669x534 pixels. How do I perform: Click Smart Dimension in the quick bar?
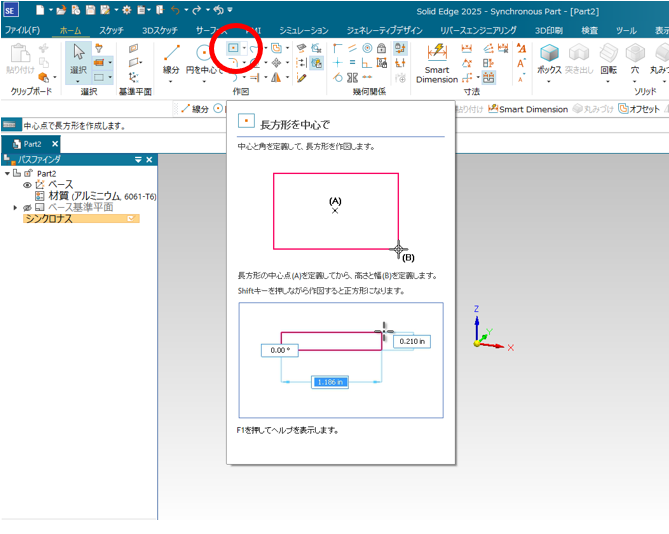527,109
